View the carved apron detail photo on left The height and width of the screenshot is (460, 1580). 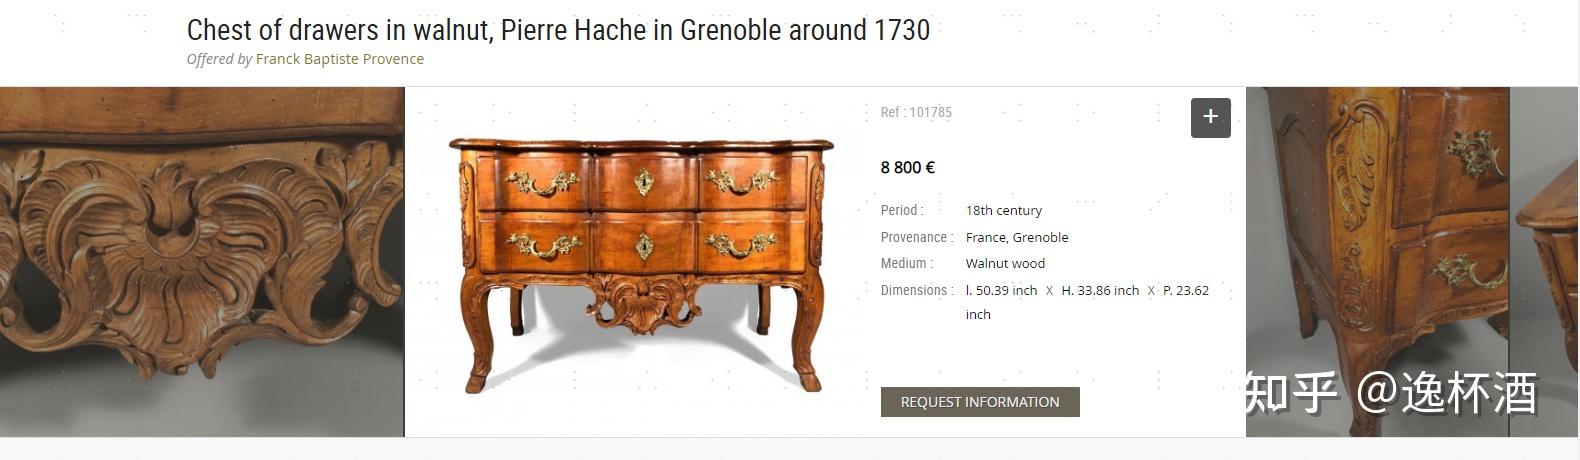[202, 262]
